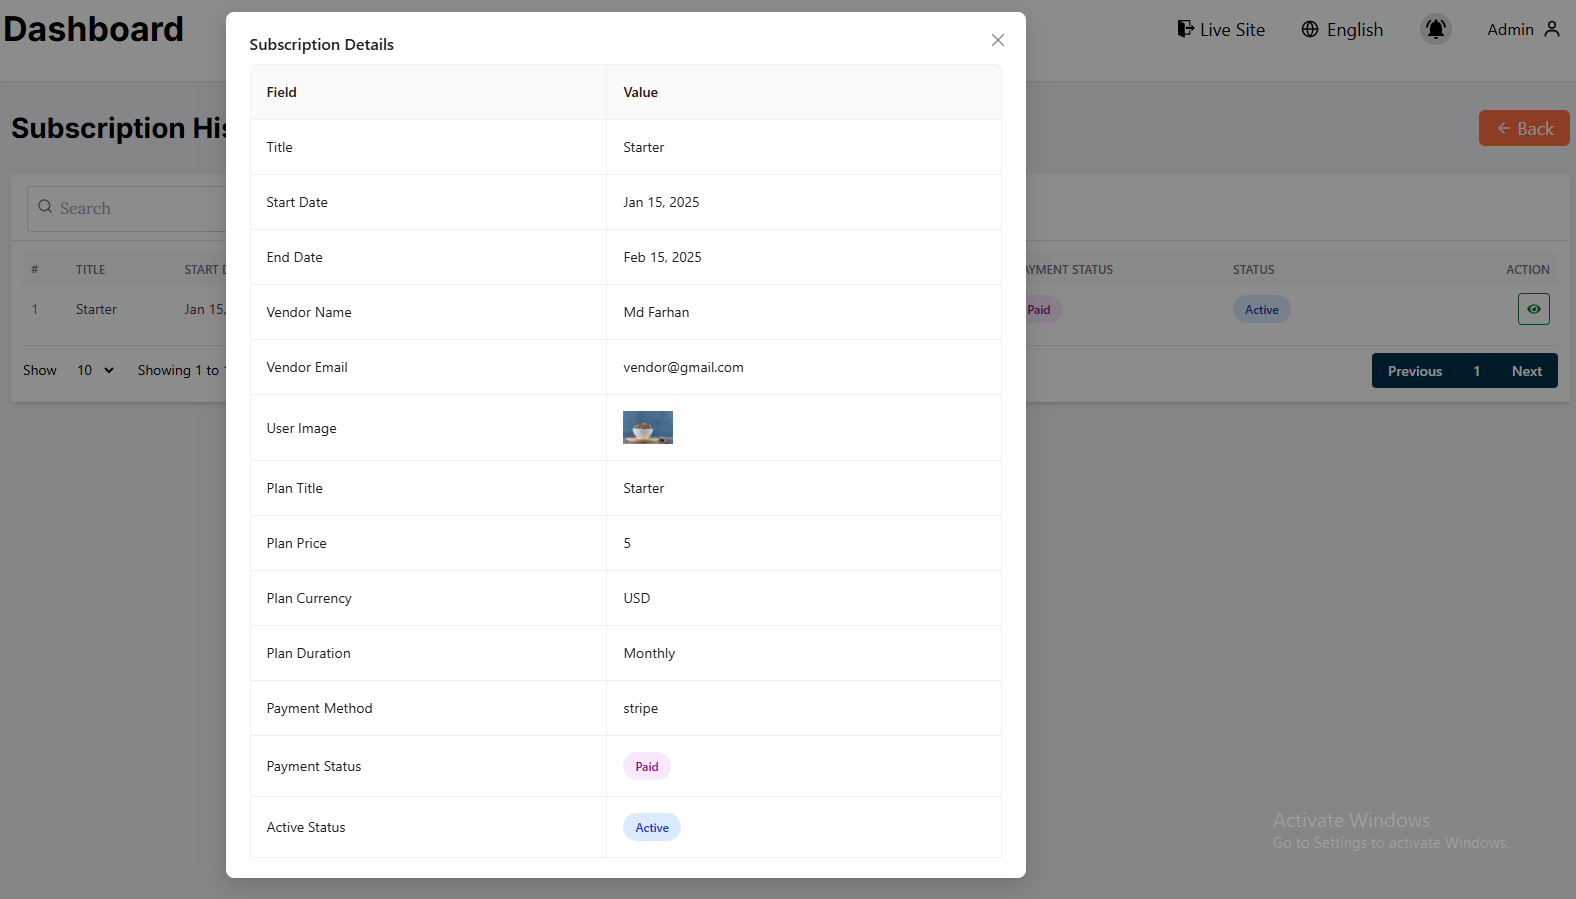Click the globe language icon
1576x899 pixels.
click(1309, 29)
